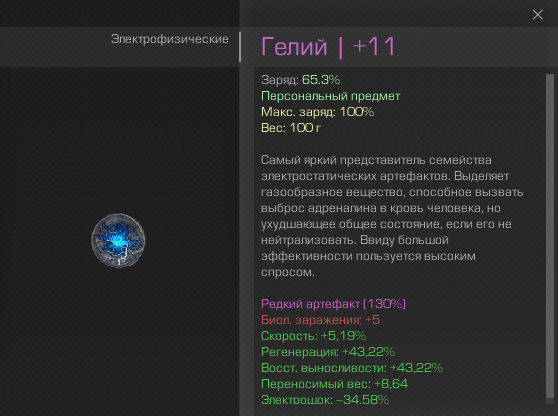Click the +11 upgrade level in the title
The height and width of the screenshot is (416, 558).
tap(374, 47)
